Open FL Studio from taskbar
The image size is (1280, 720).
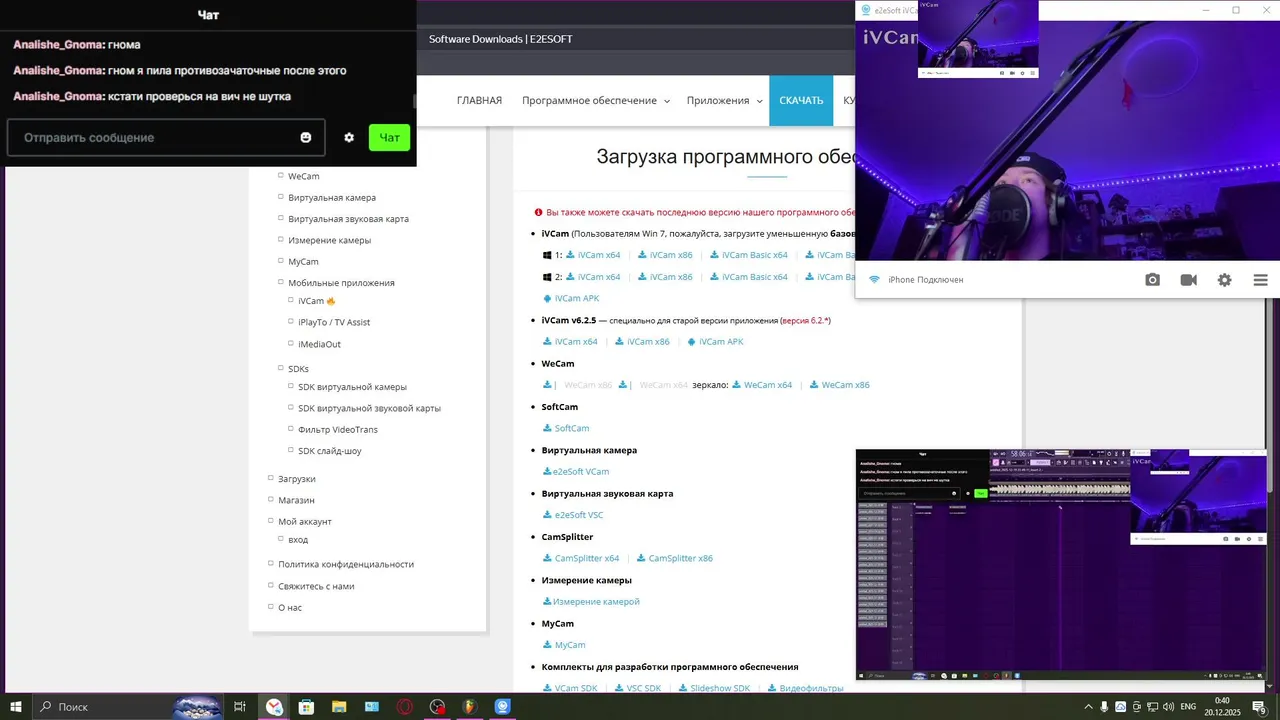click(x=470, y=707)
